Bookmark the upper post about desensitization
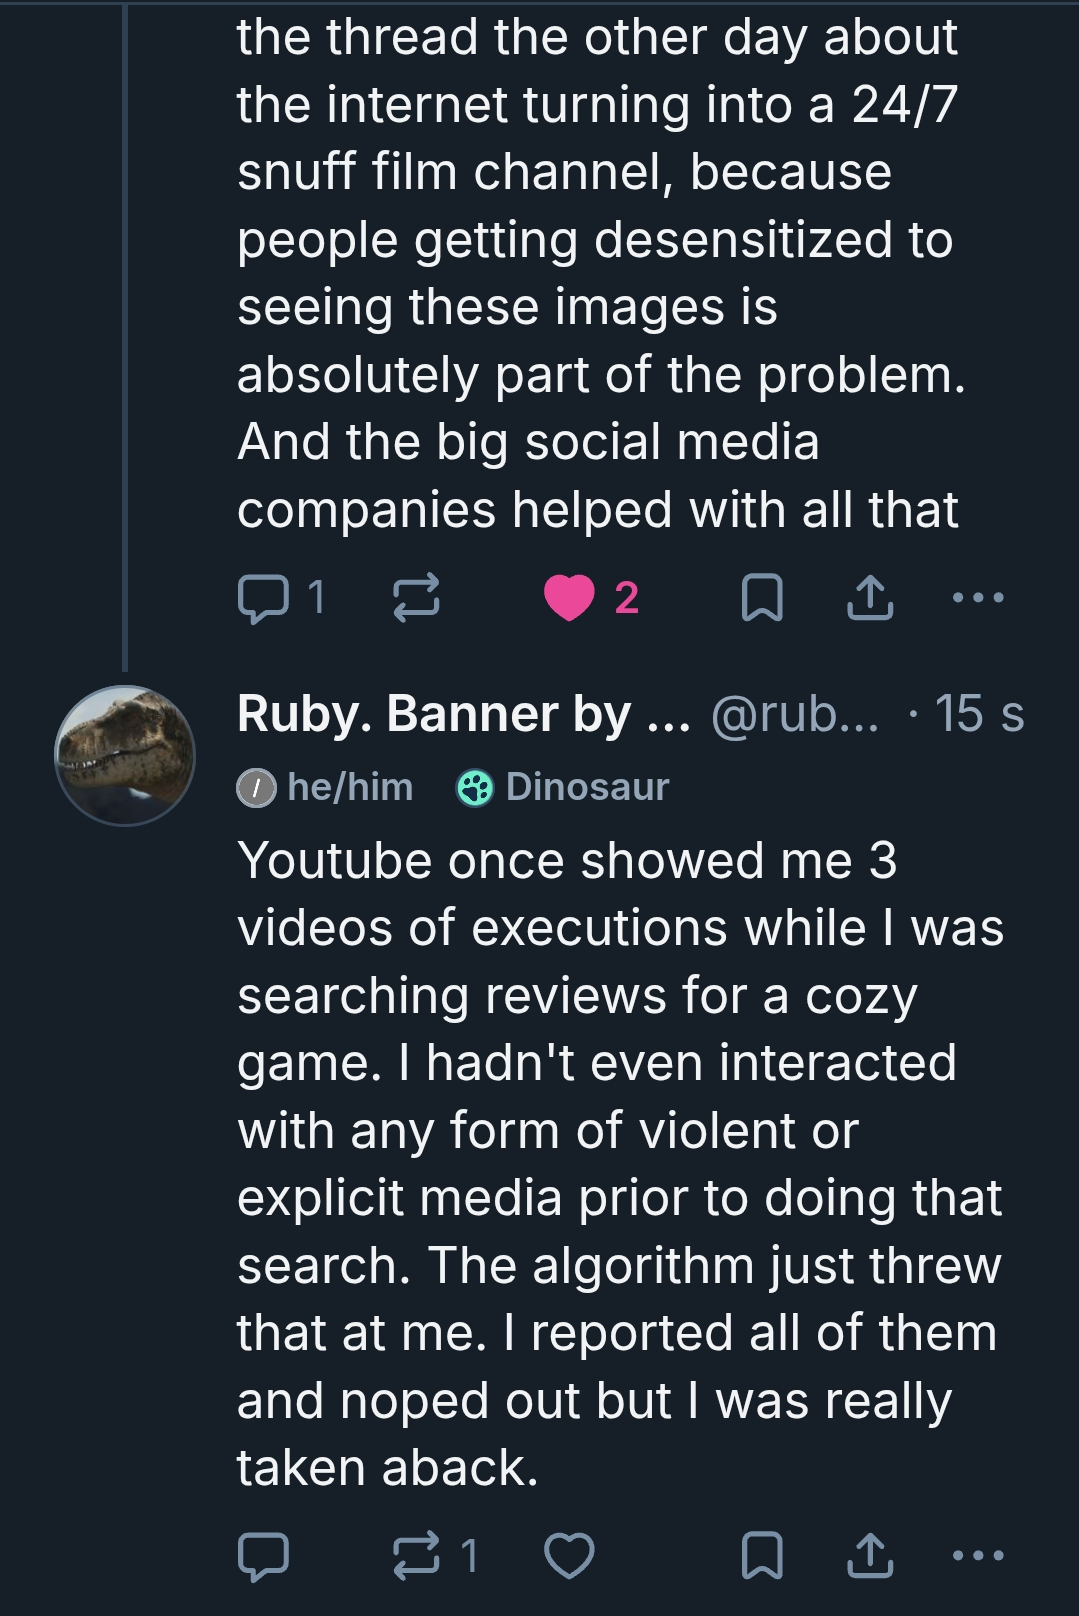This screenshot has width=1079, height=1616. click(x=761, y=598)
